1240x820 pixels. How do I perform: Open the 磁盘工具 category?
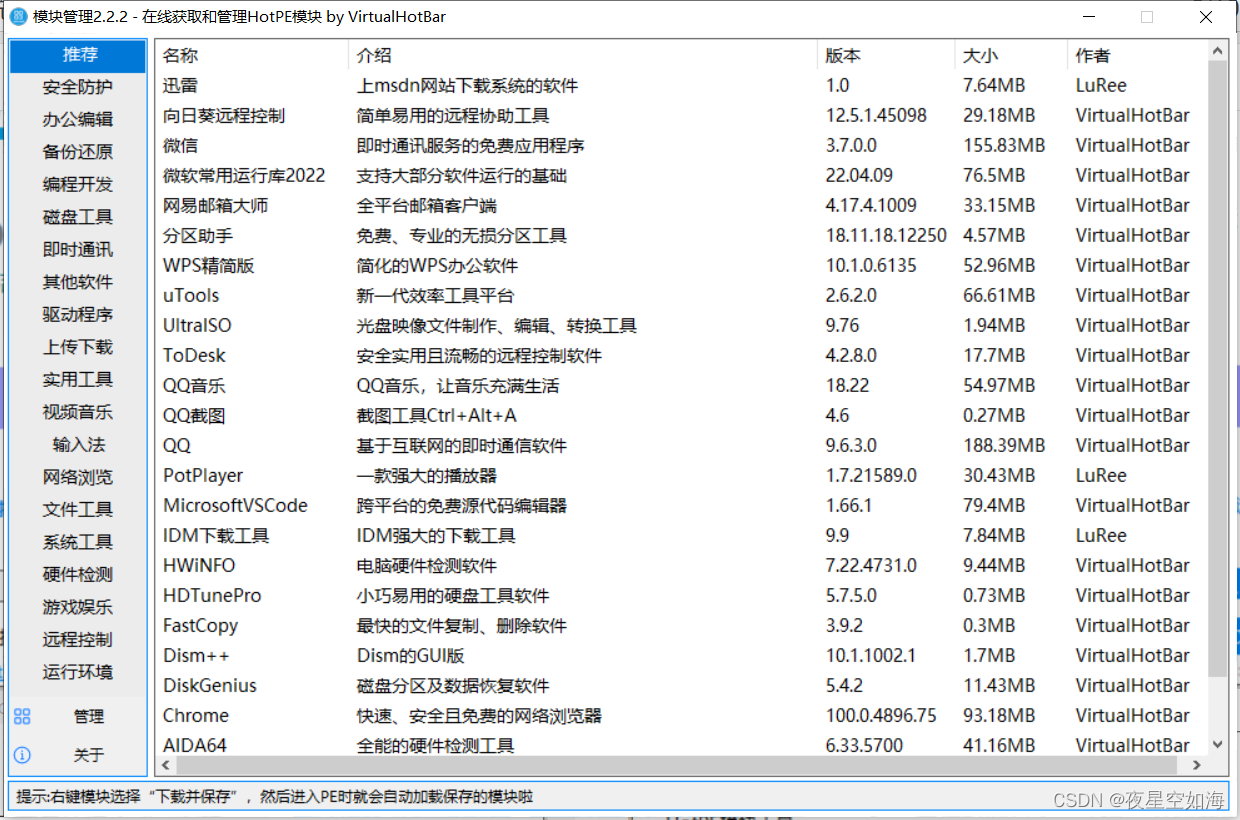point(79,217)
